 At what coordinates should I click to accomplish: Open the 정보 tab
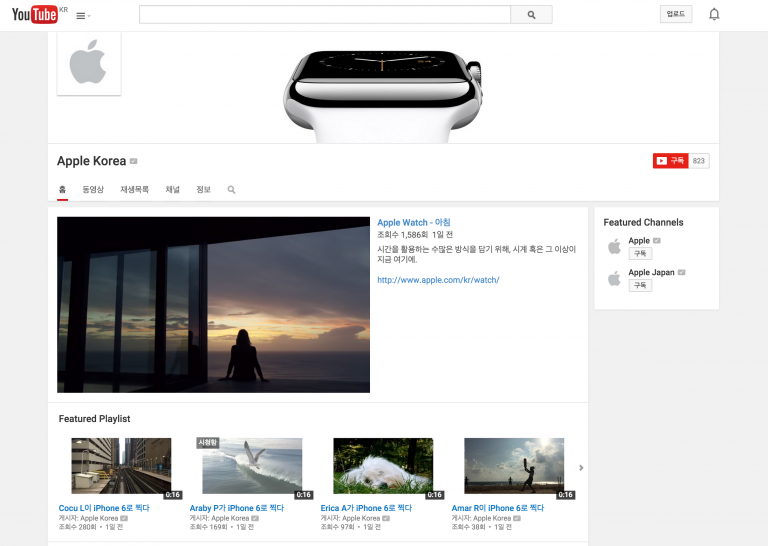[x=203, y=190]
